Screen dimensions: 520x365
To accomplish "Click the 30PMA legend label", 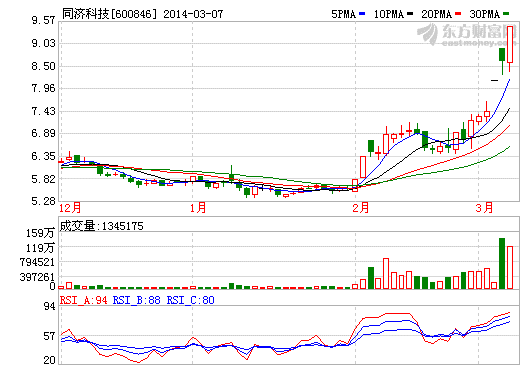I will (485, 14).
